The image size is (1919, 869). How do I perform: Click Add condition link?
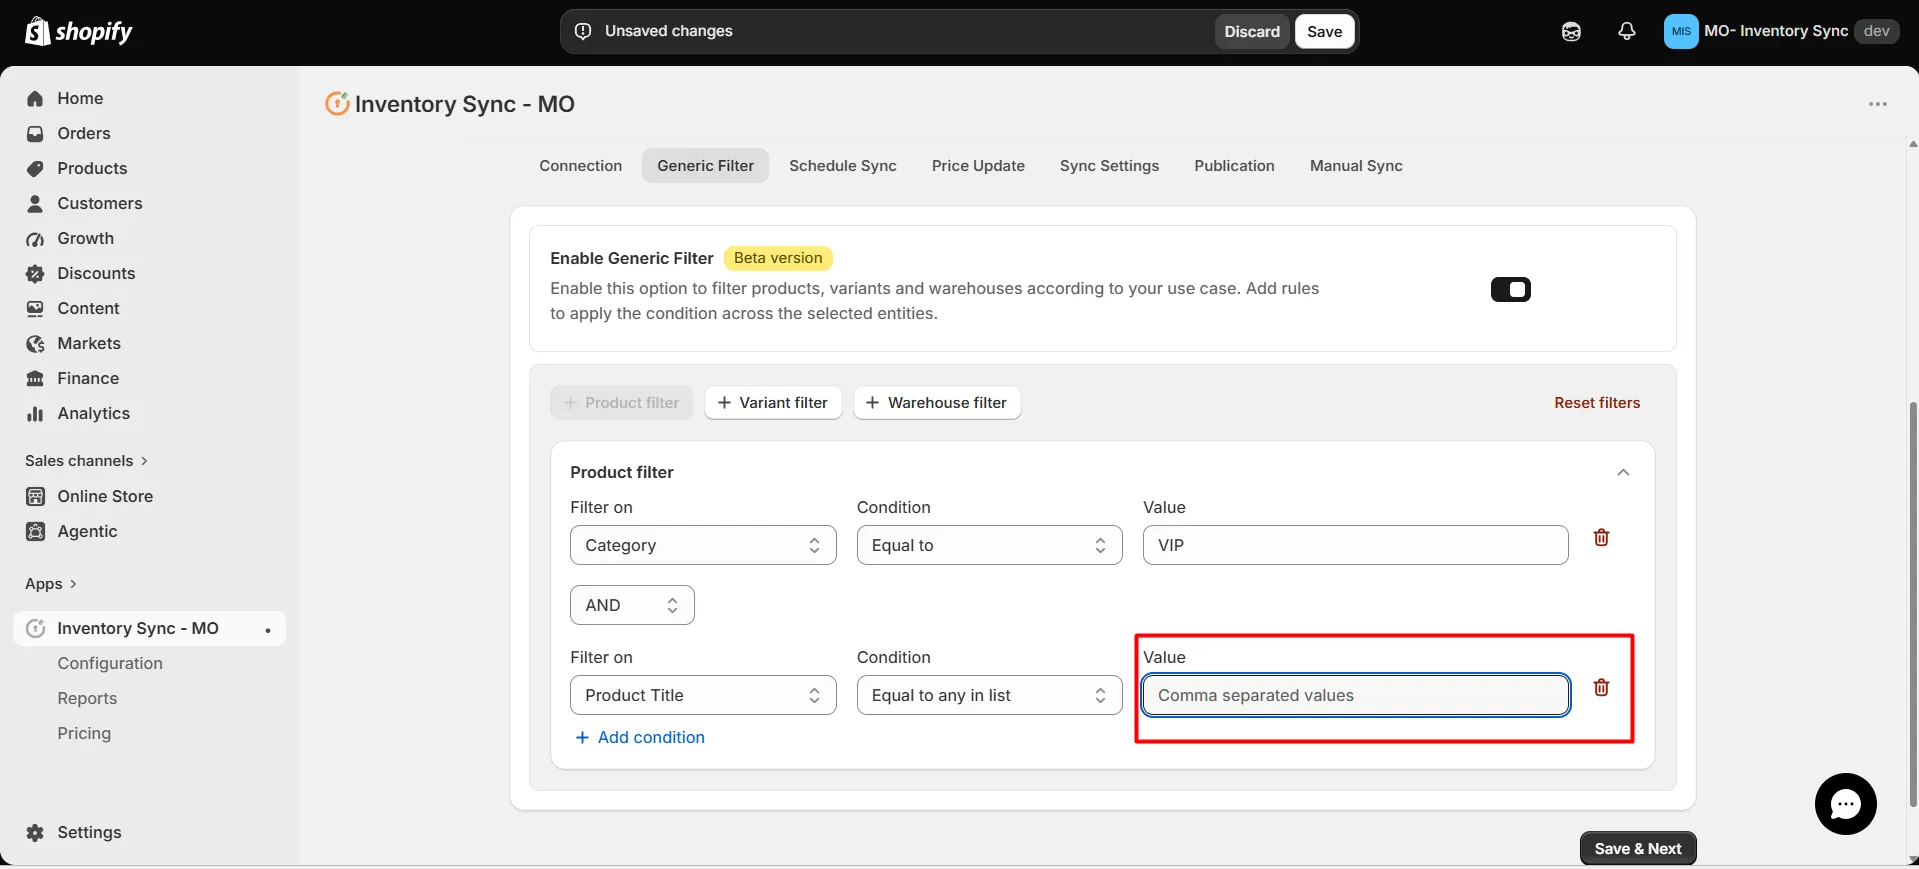click(x=640, y=737)
